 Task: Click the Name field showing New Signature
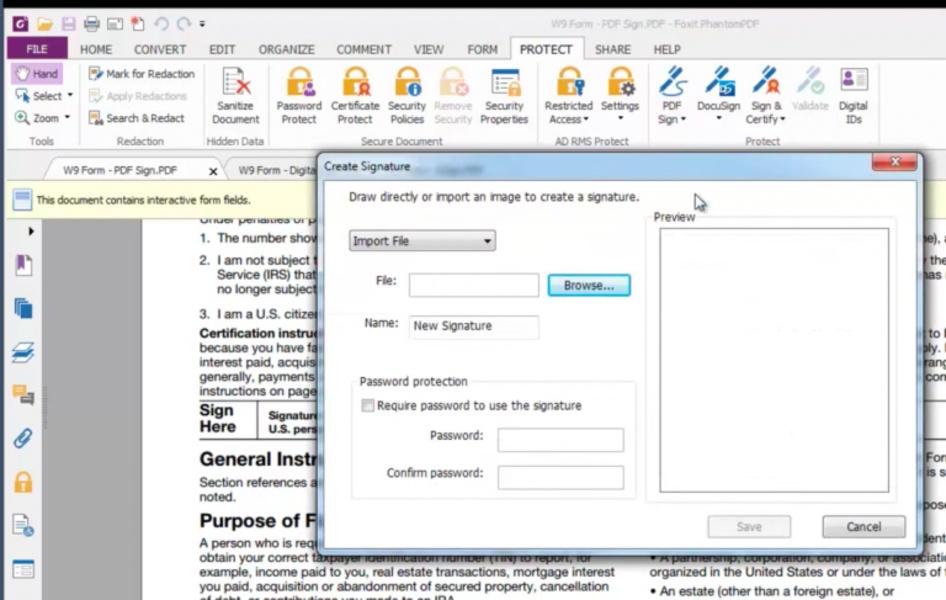pos(472,326)
